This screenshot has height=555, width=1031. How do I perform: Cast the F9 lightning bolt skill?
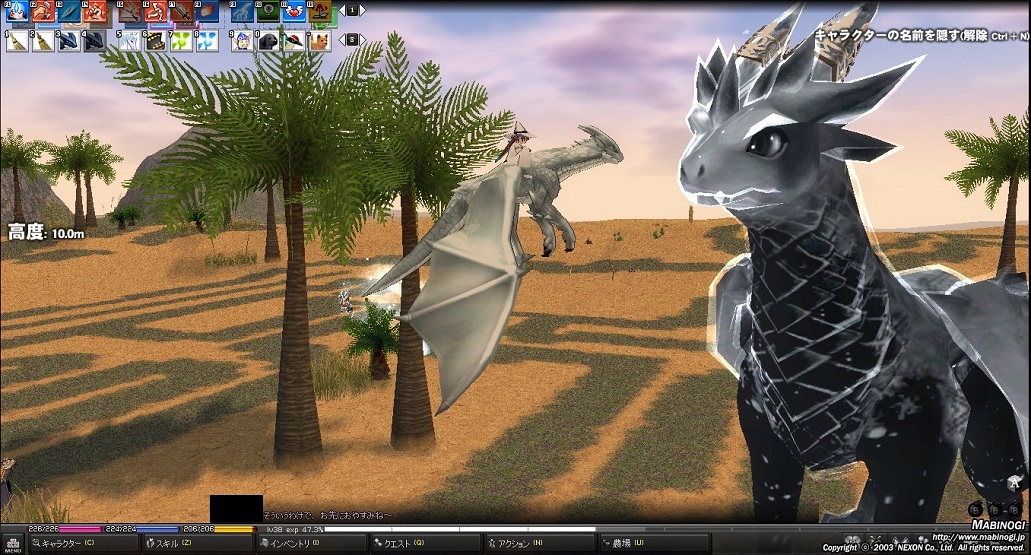(242, 11)
